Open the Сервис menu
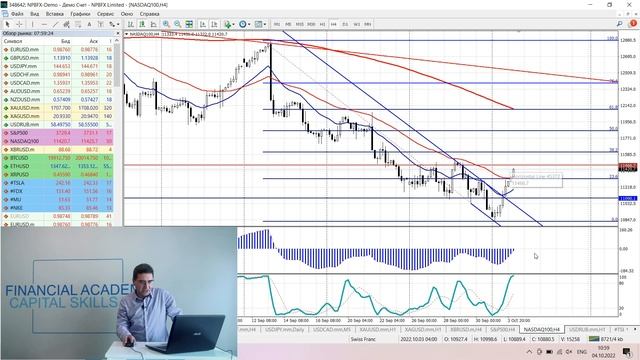Viewport: 640px width, 360px height. click(105, 14)
